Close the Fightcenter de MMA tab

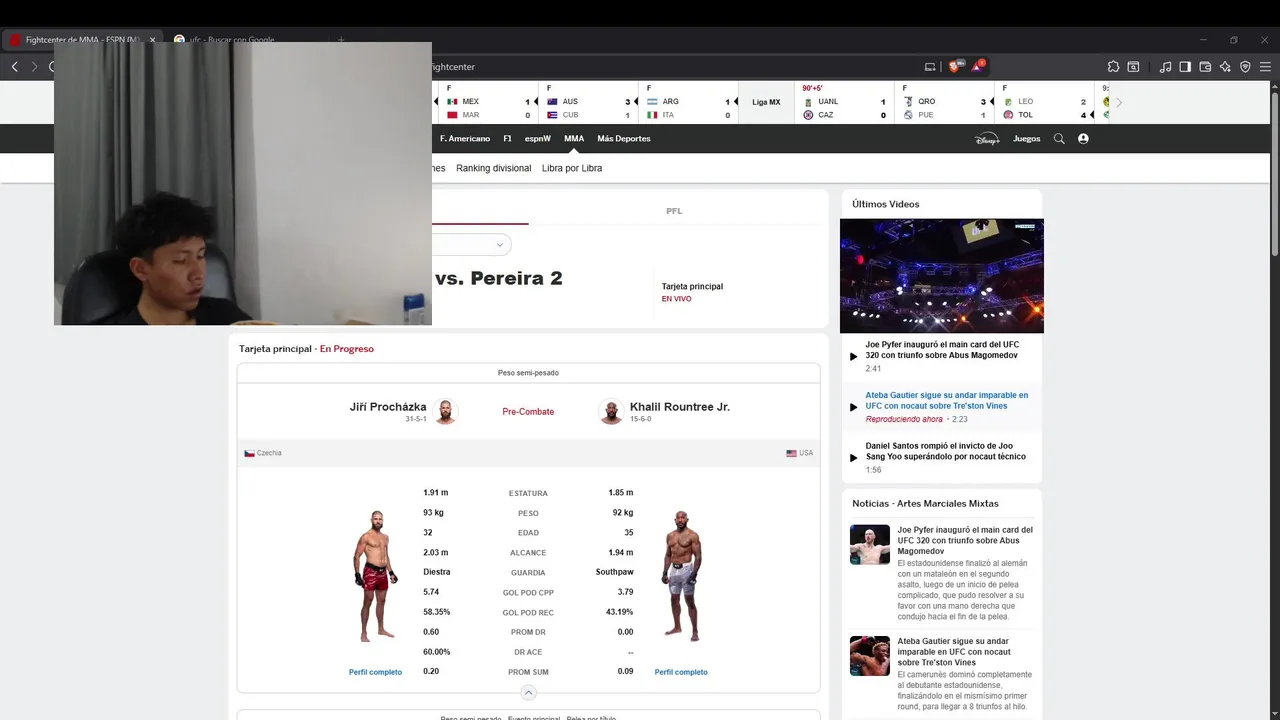point(153,40)
